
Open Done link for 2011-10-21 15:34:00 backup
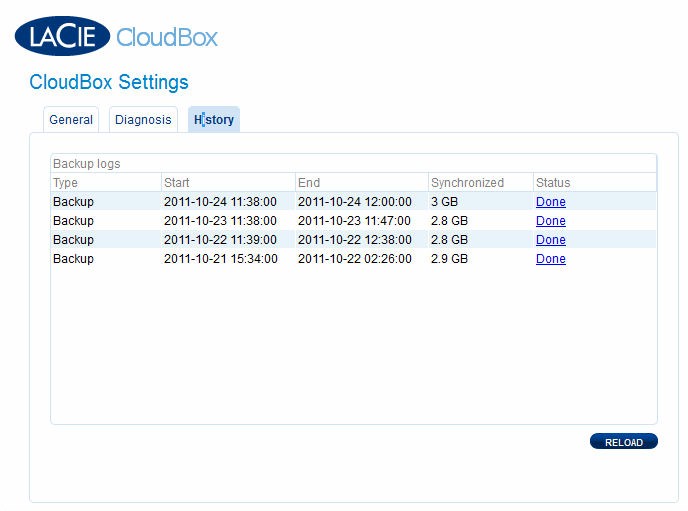point(551,259)
